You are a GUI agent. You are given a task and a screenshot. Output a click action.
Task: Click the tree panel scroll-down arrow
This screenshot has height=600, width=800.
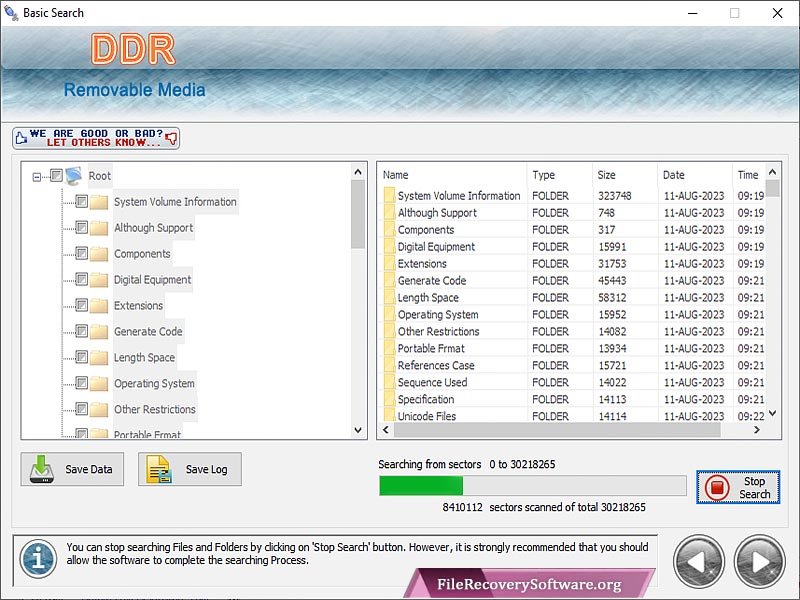[358, 430]
